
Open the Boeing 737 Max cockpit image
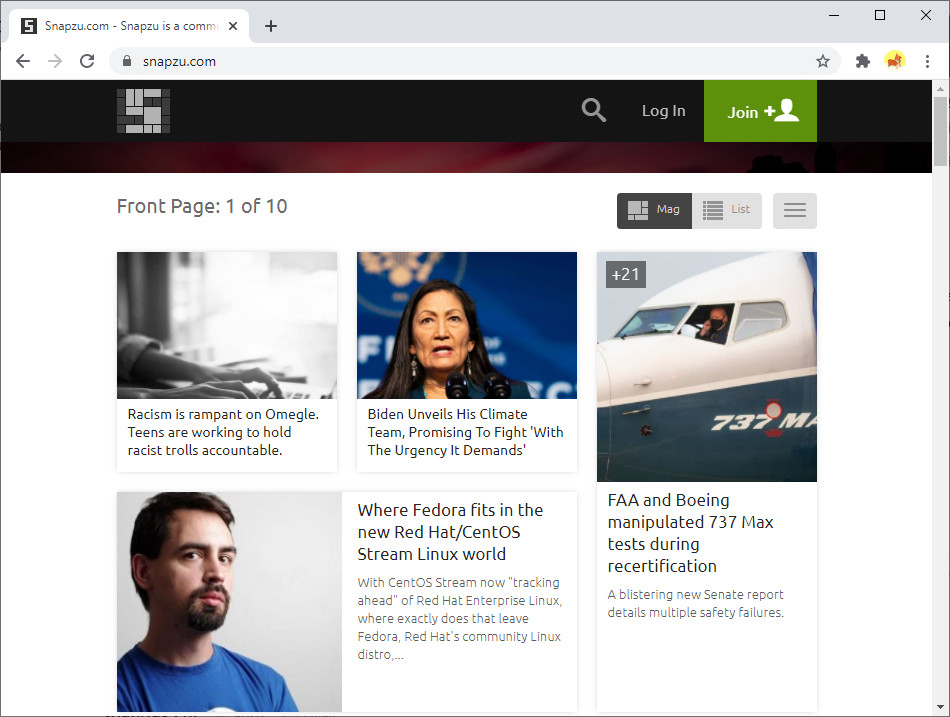pos(706,367)
